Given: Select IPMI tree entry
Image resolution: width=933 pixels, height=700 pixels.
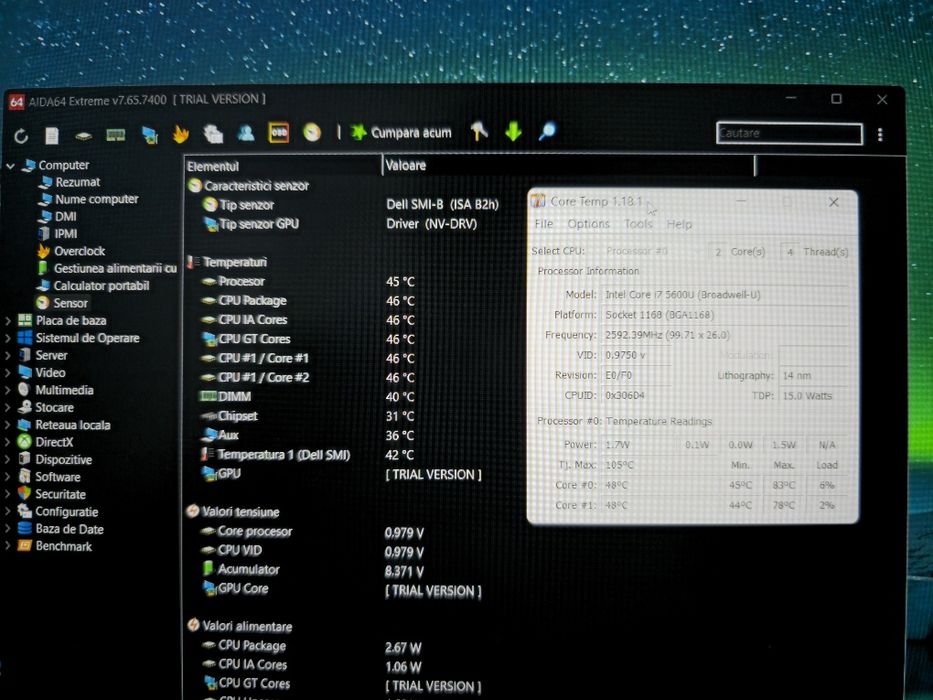Looking at the screenshot, I should pyautogui.click(x=65, y=234).
